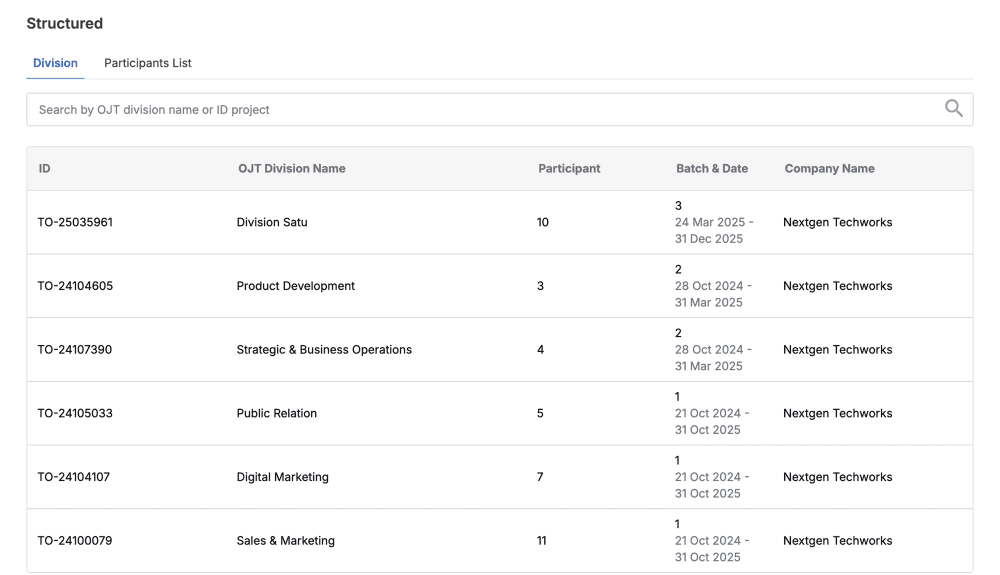Open project ID TO-24107390

(x=75, y=350)
